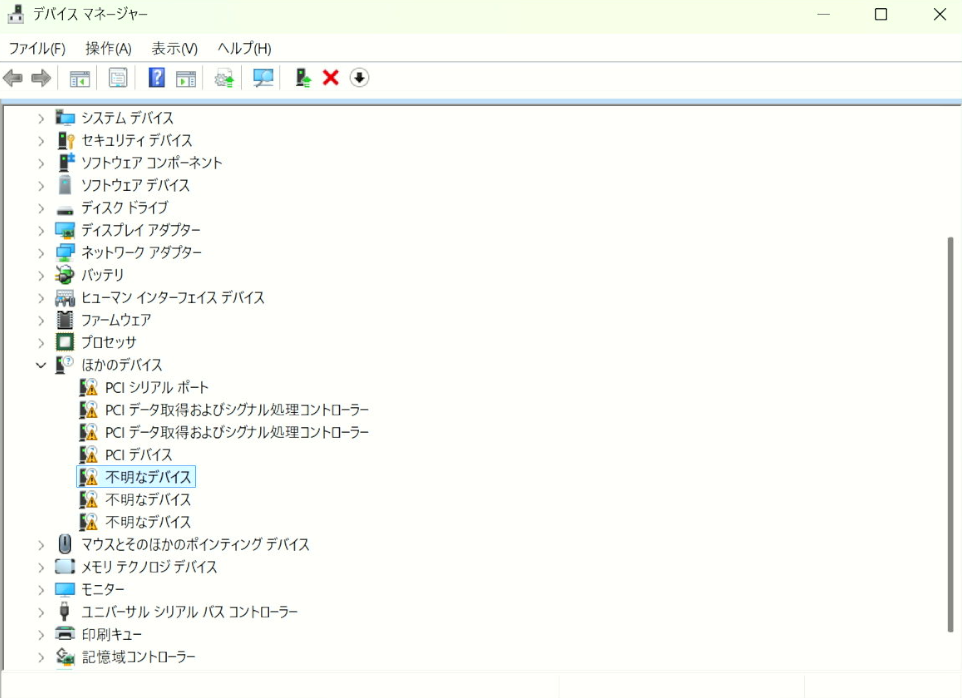The image size is (962, 698).
Task: Close the デバイス マネージャー window
Action: [x=940, y=14]
